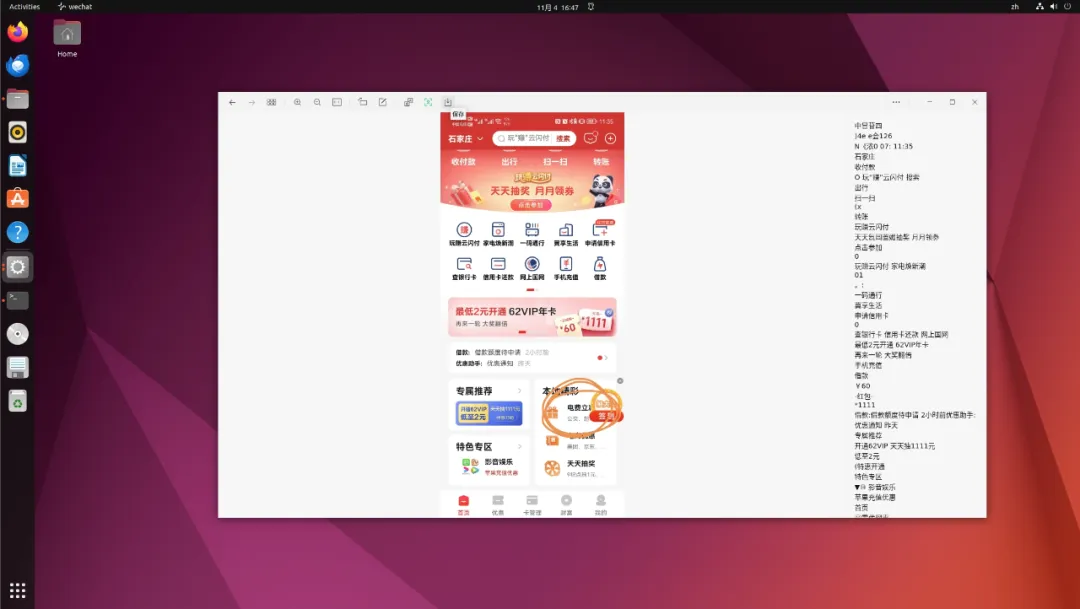The image size is (1080, 609).
Task: Click the overlapping-windows toolbar icon
Action: pos(408,102)
